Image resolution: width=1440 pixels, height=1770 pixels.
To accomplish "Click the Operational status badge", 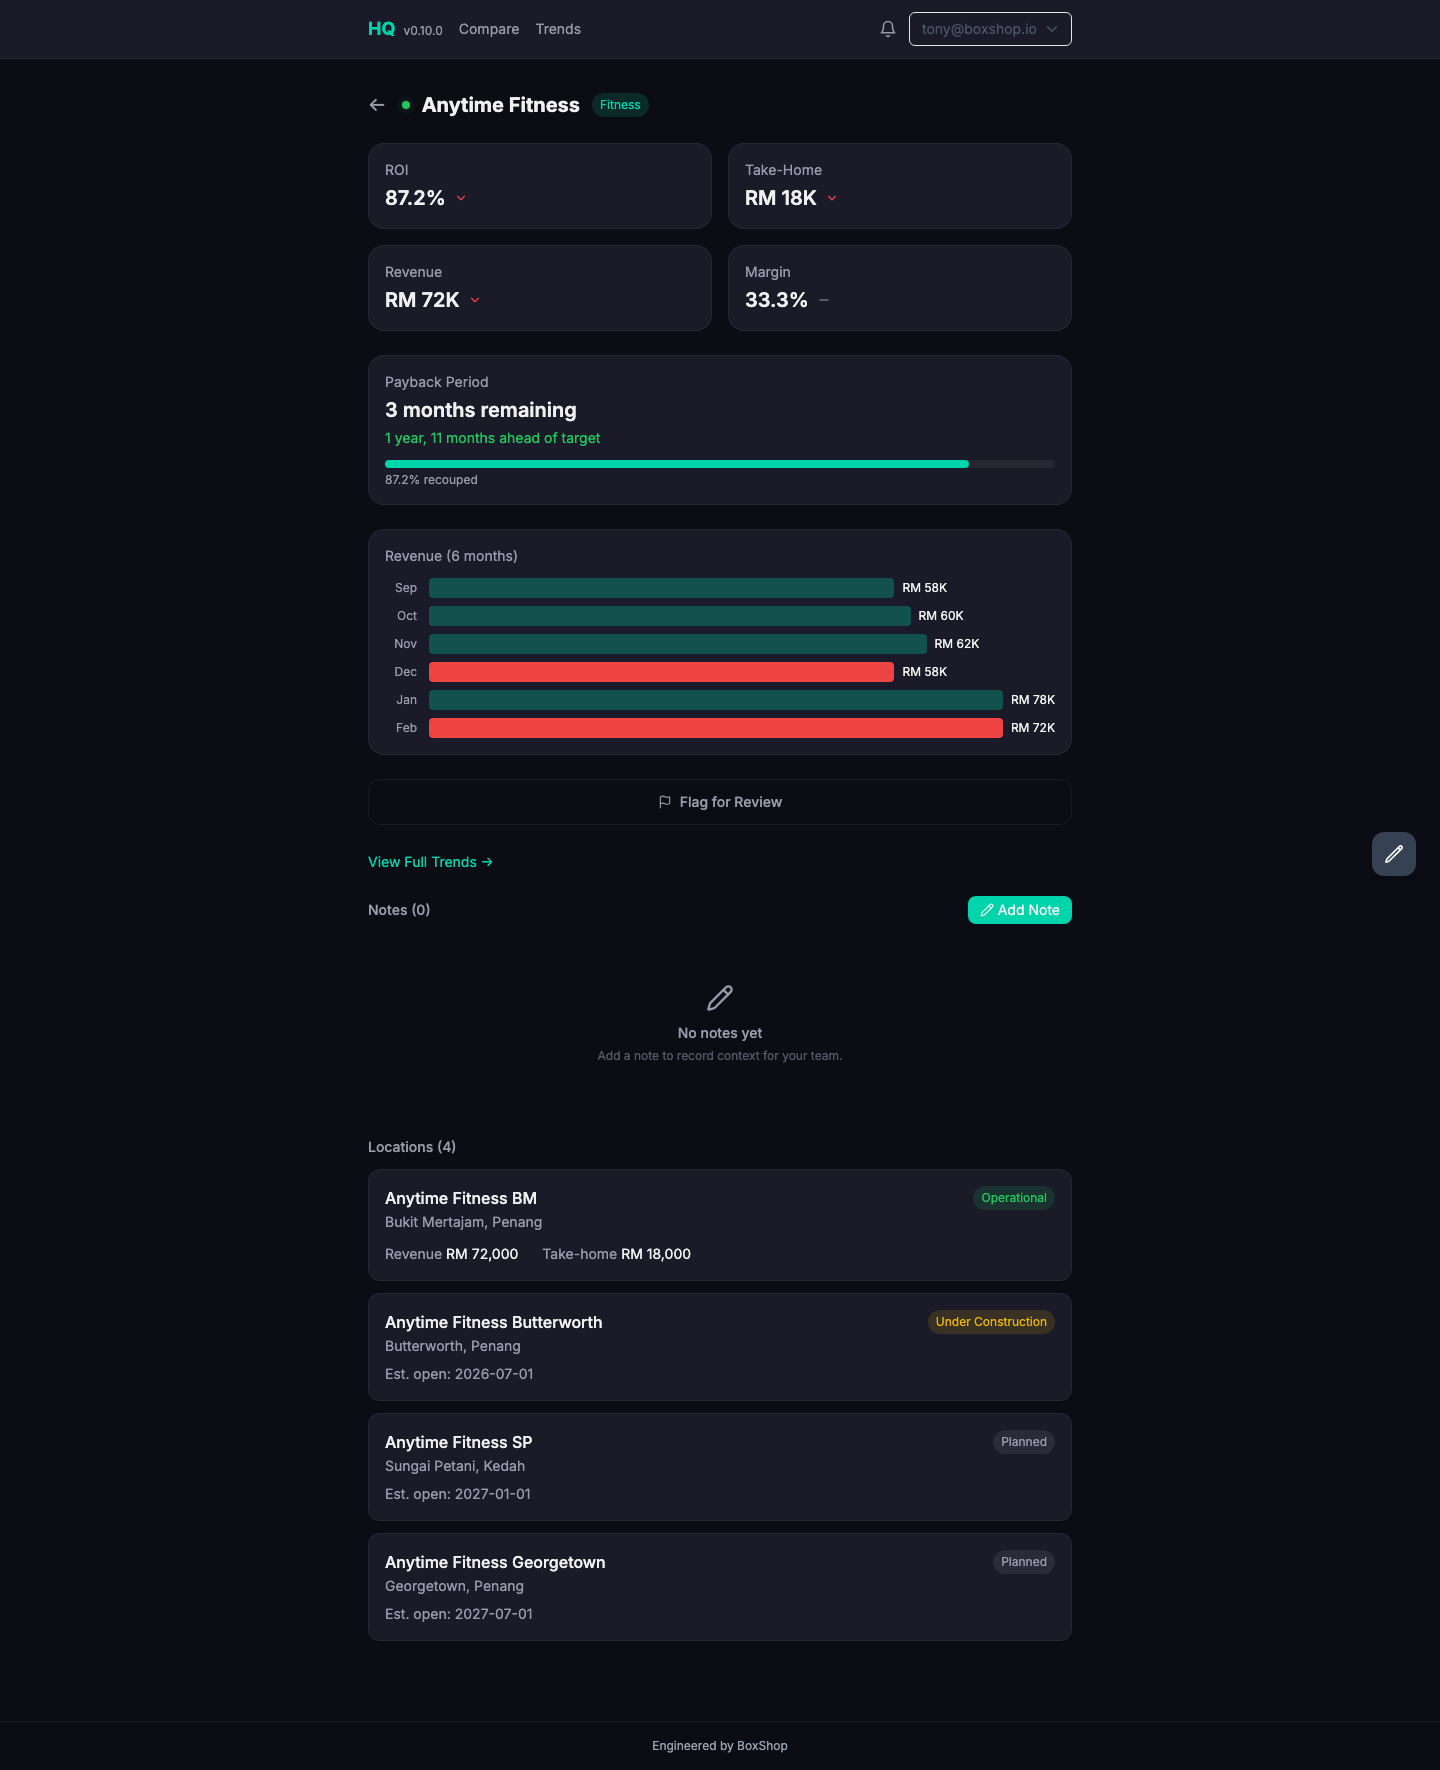I will (1014, 1198).
